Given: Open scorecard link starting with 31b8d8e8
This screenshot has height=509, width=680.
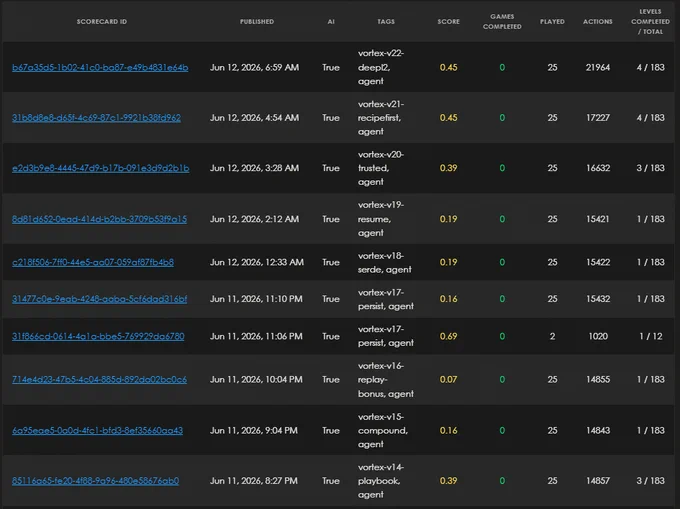Looking at the screenshot, I should point(96,117).
